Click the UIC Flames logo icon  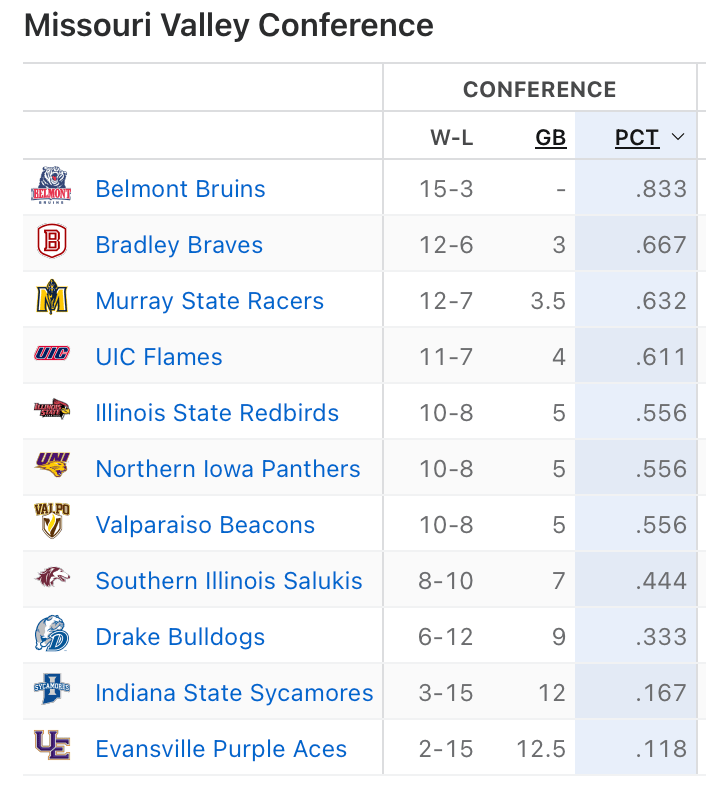point(52,356)
